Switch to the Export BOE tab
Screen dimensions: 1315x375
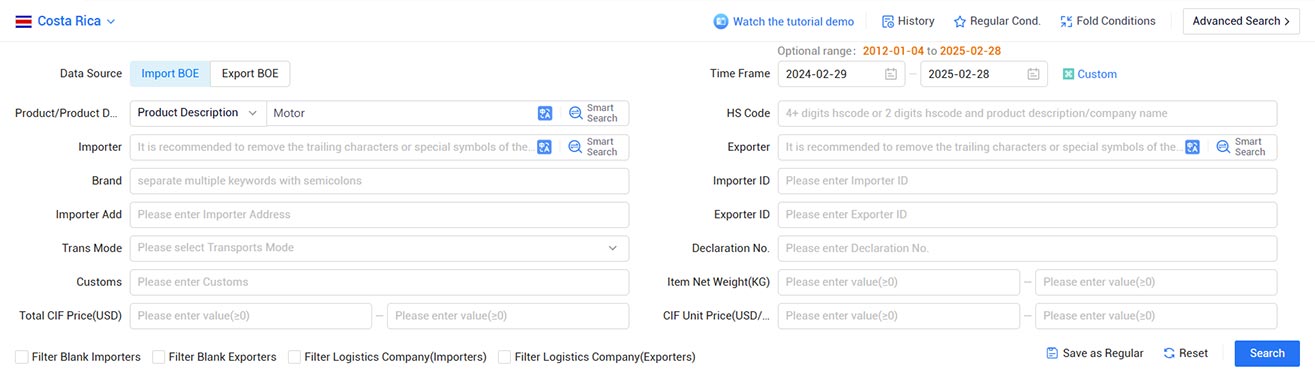[x=250, y=73]
